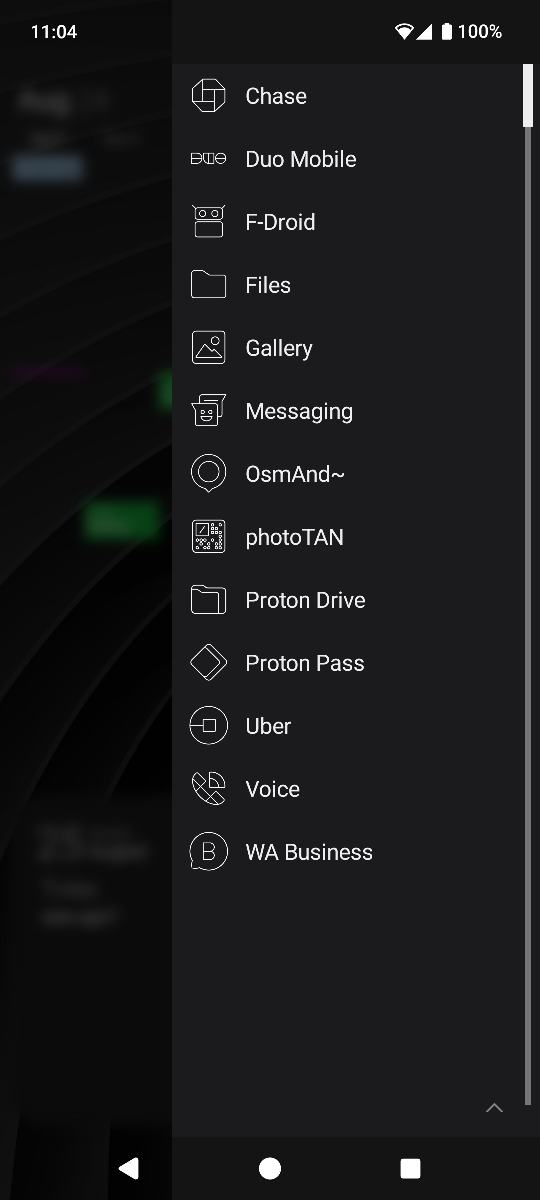Viewport: 540px width, 1200px height.
Task: Tap the Duo Mobile icon
Action: [208, 159]
